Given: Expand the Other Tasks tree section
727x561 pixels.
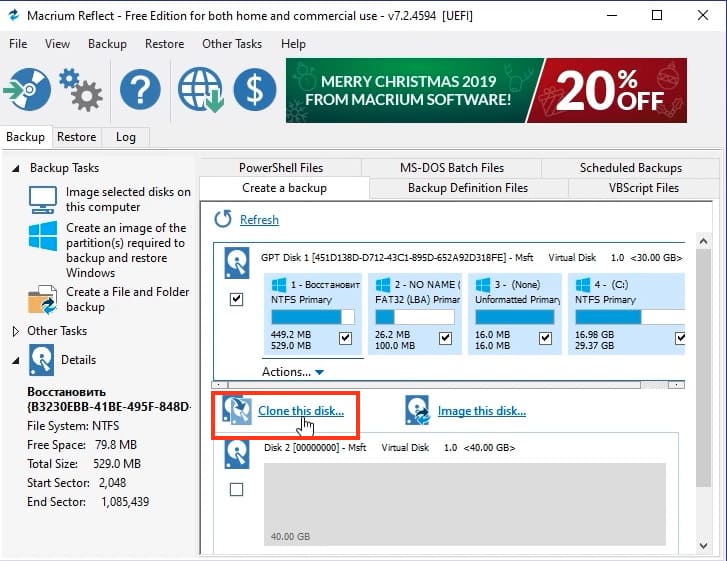Looking at the screenshot, I should coord(15,331).
